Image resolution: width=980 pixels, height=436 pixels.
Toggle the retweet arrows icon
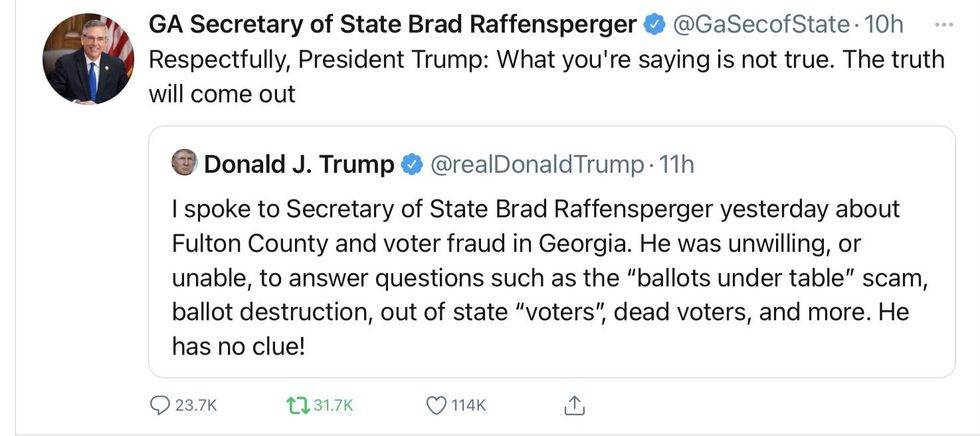(298, 405)
